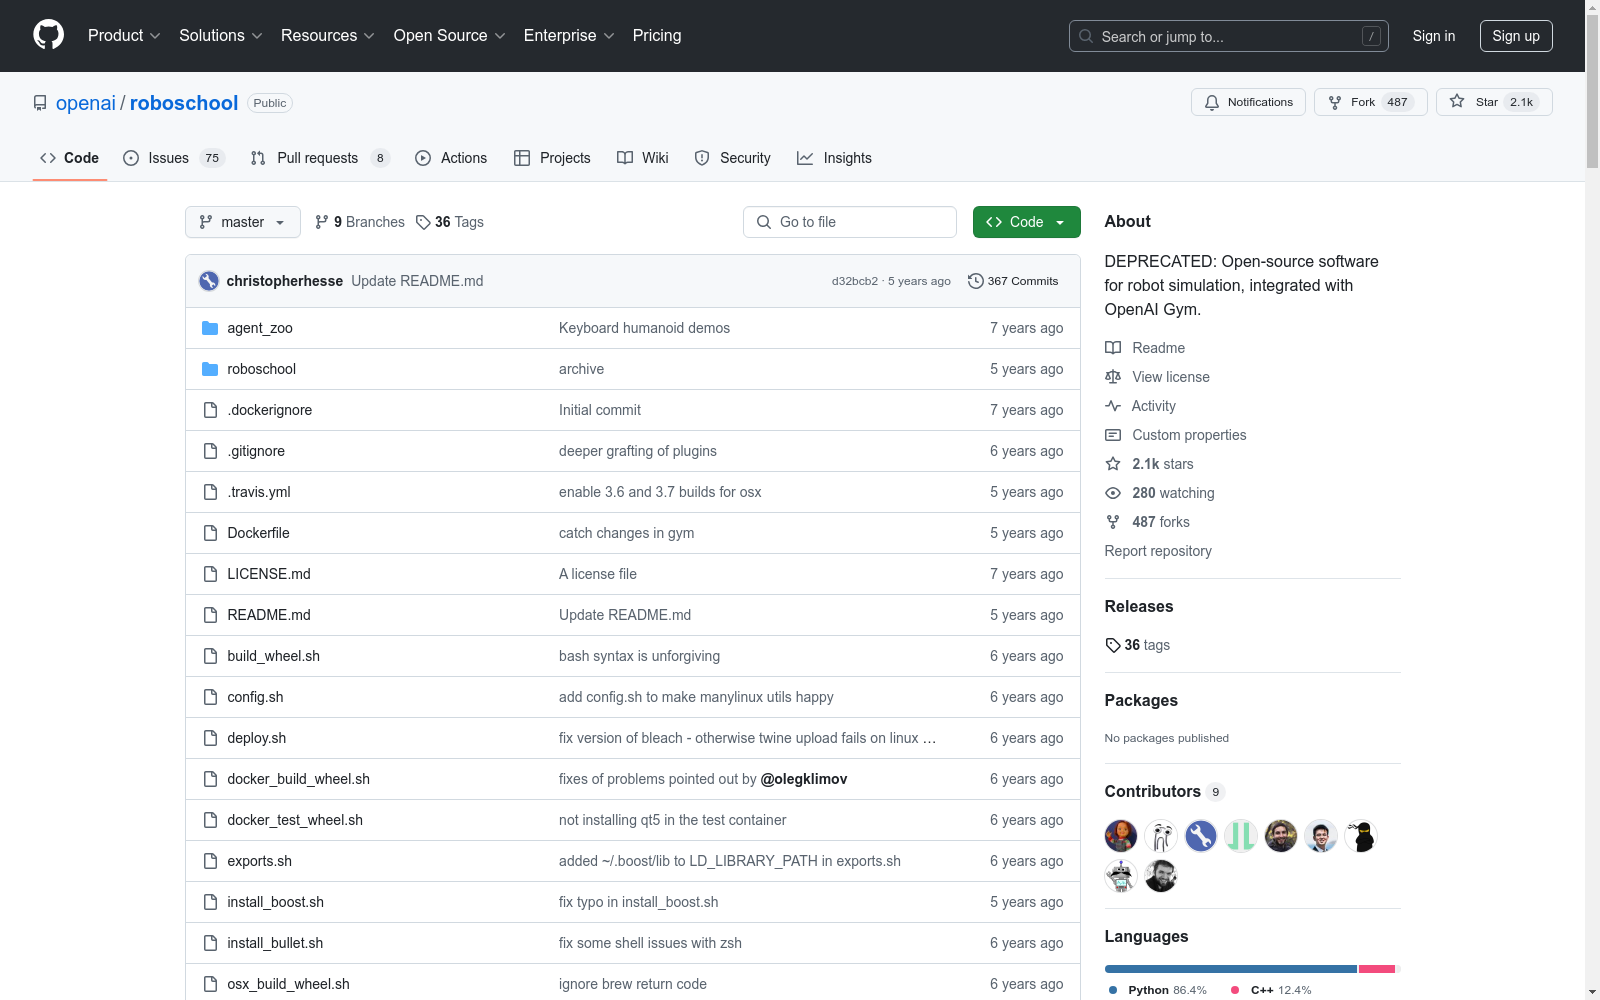Click the Report repository link
Screen dimensions: 1600x1000
coord(1158,551)
